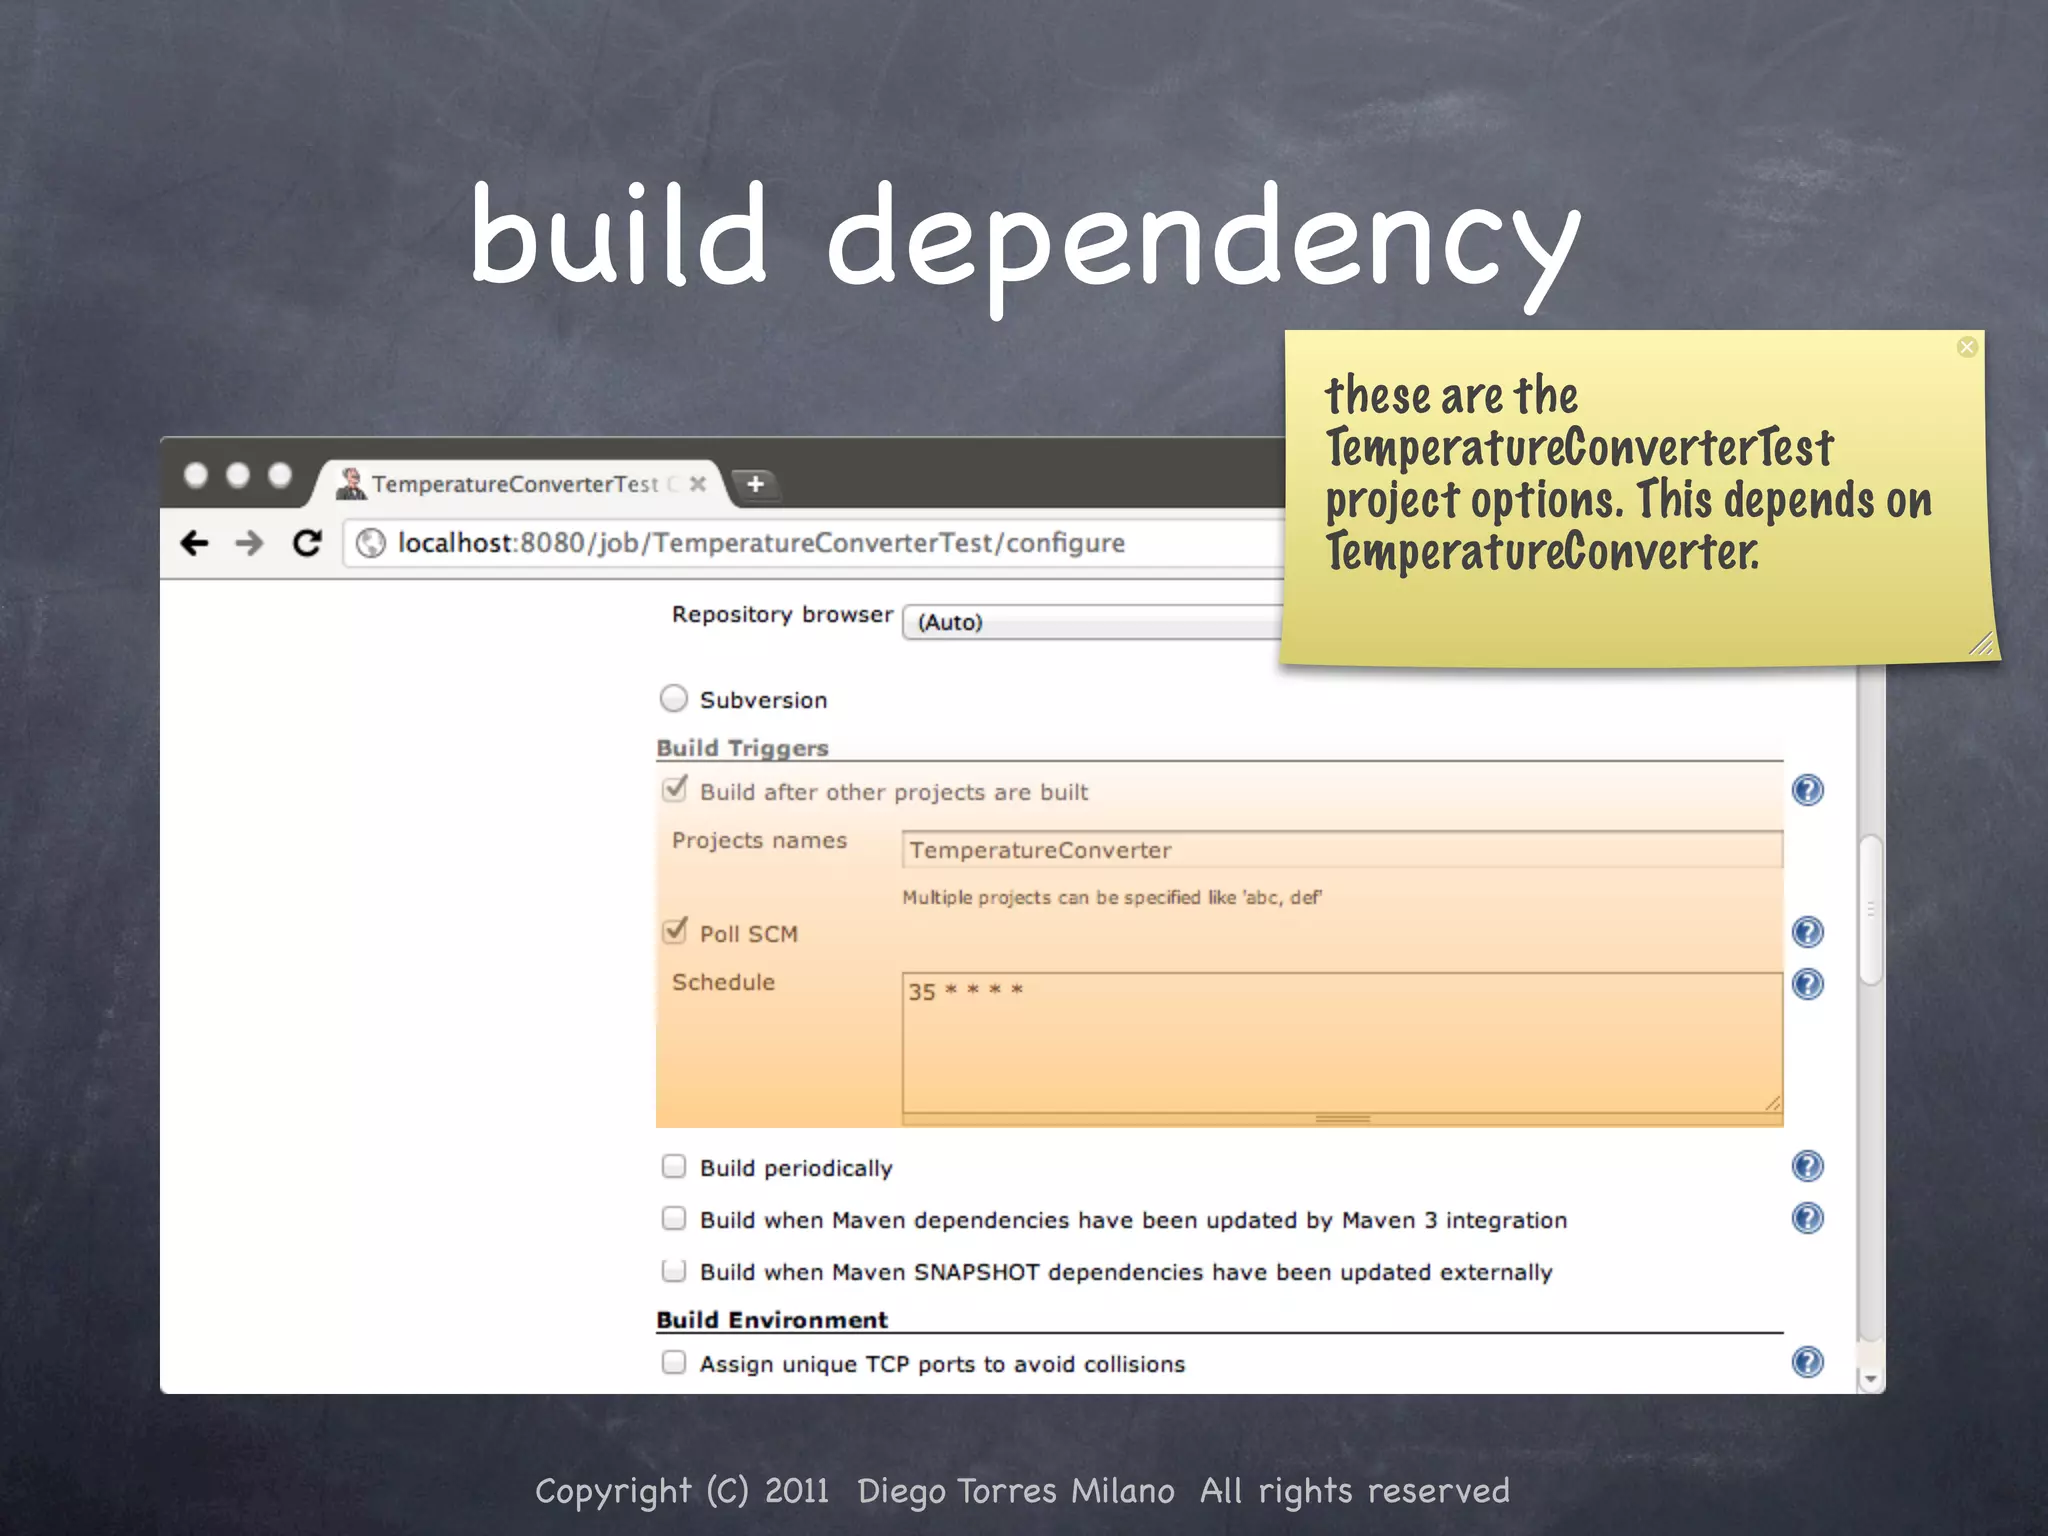This screenshot has width=2048, height=1536.
Task: Enable Build periodically checkbox
Action: point(674,1166)
